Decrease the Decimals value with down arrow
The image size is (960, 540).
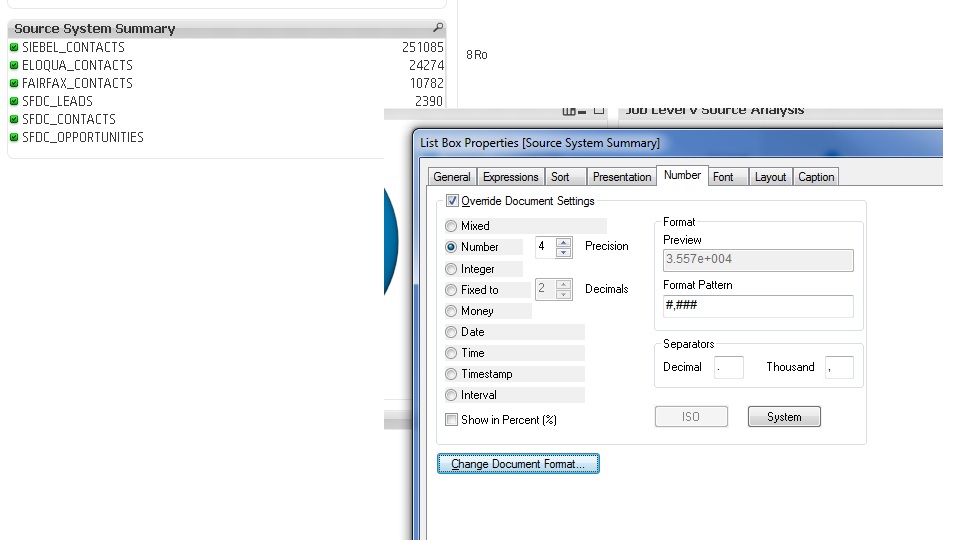(x=564, y=294)
